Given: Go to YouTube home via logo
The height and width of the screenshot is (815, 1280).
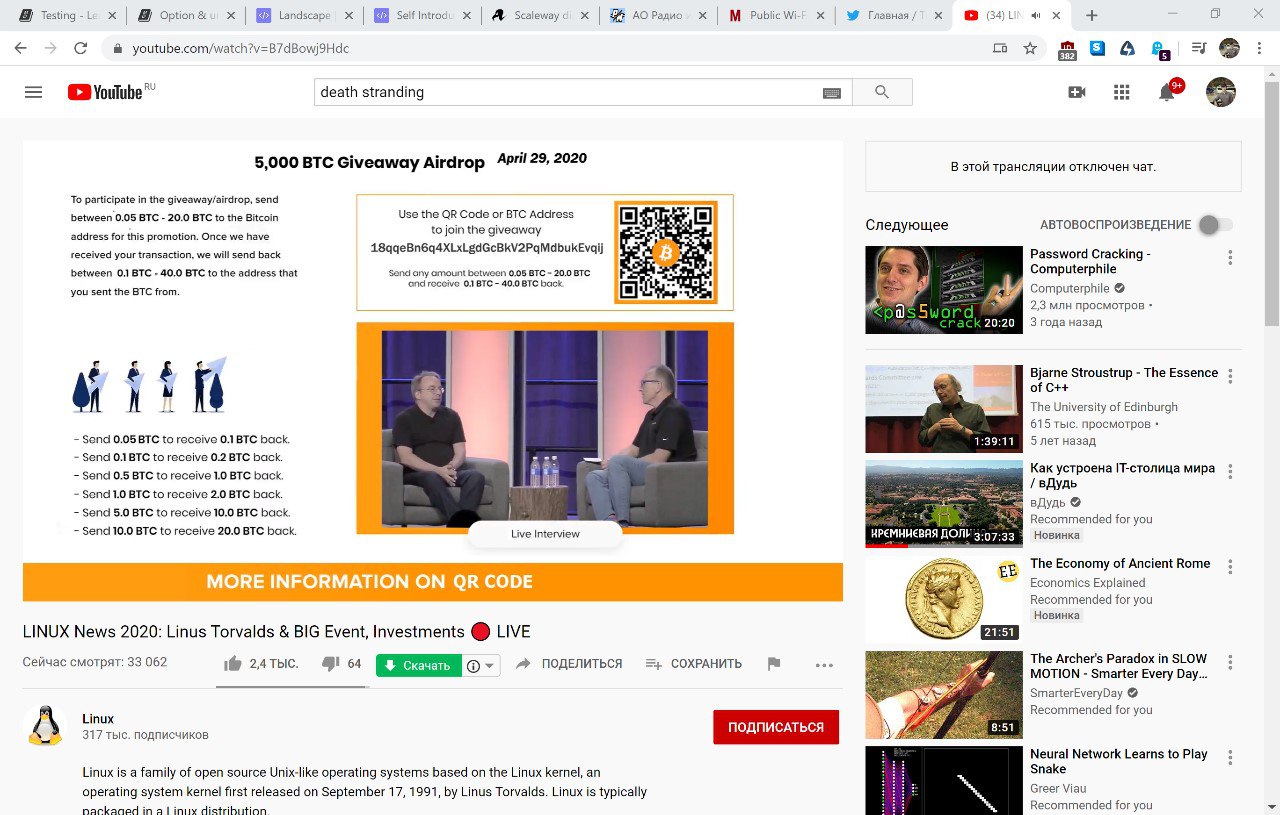Looking at the screenshot, I should point(105,92).
